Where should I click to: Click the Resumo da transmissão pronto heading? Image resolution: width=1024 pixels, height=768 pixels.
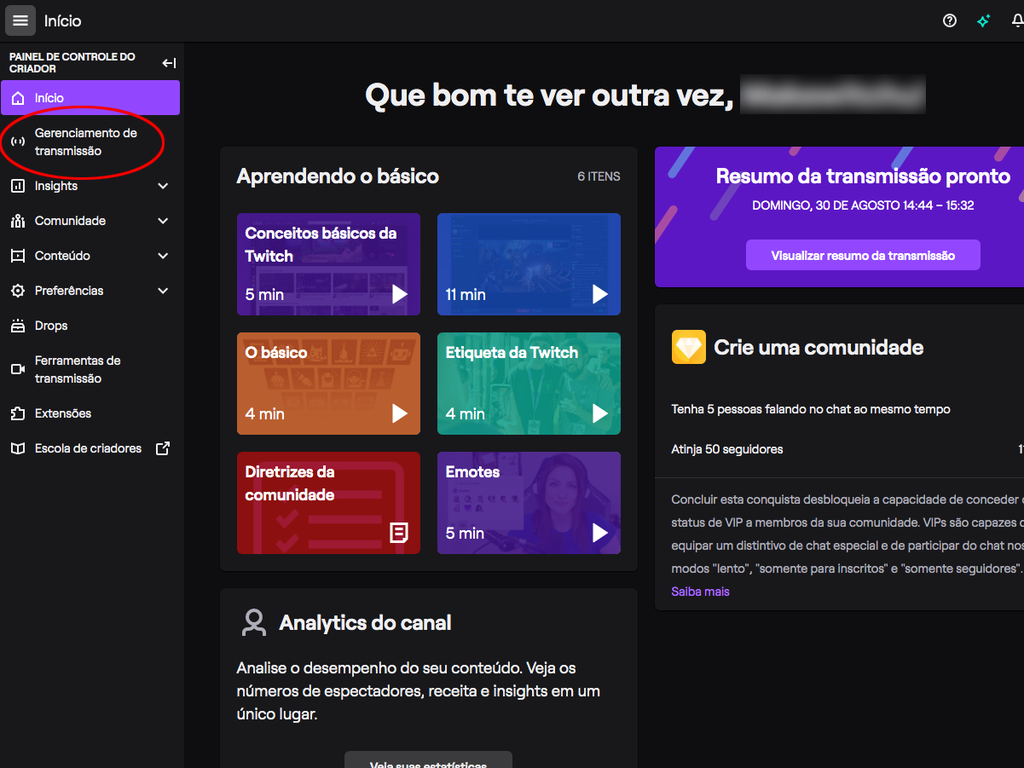click(x=863, y=176)
